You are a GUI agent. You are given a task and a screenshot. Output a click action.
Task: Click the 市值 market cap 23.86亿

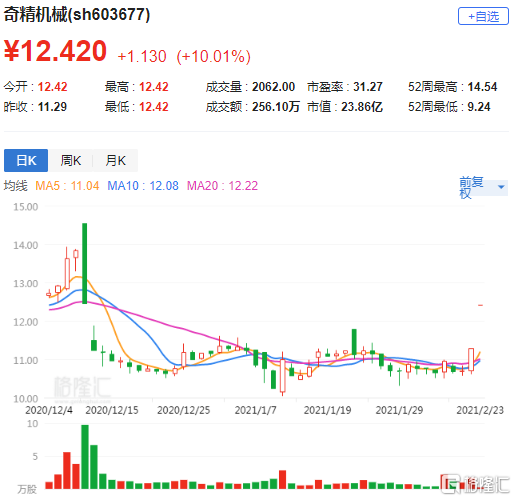click(x=362, y=107)
